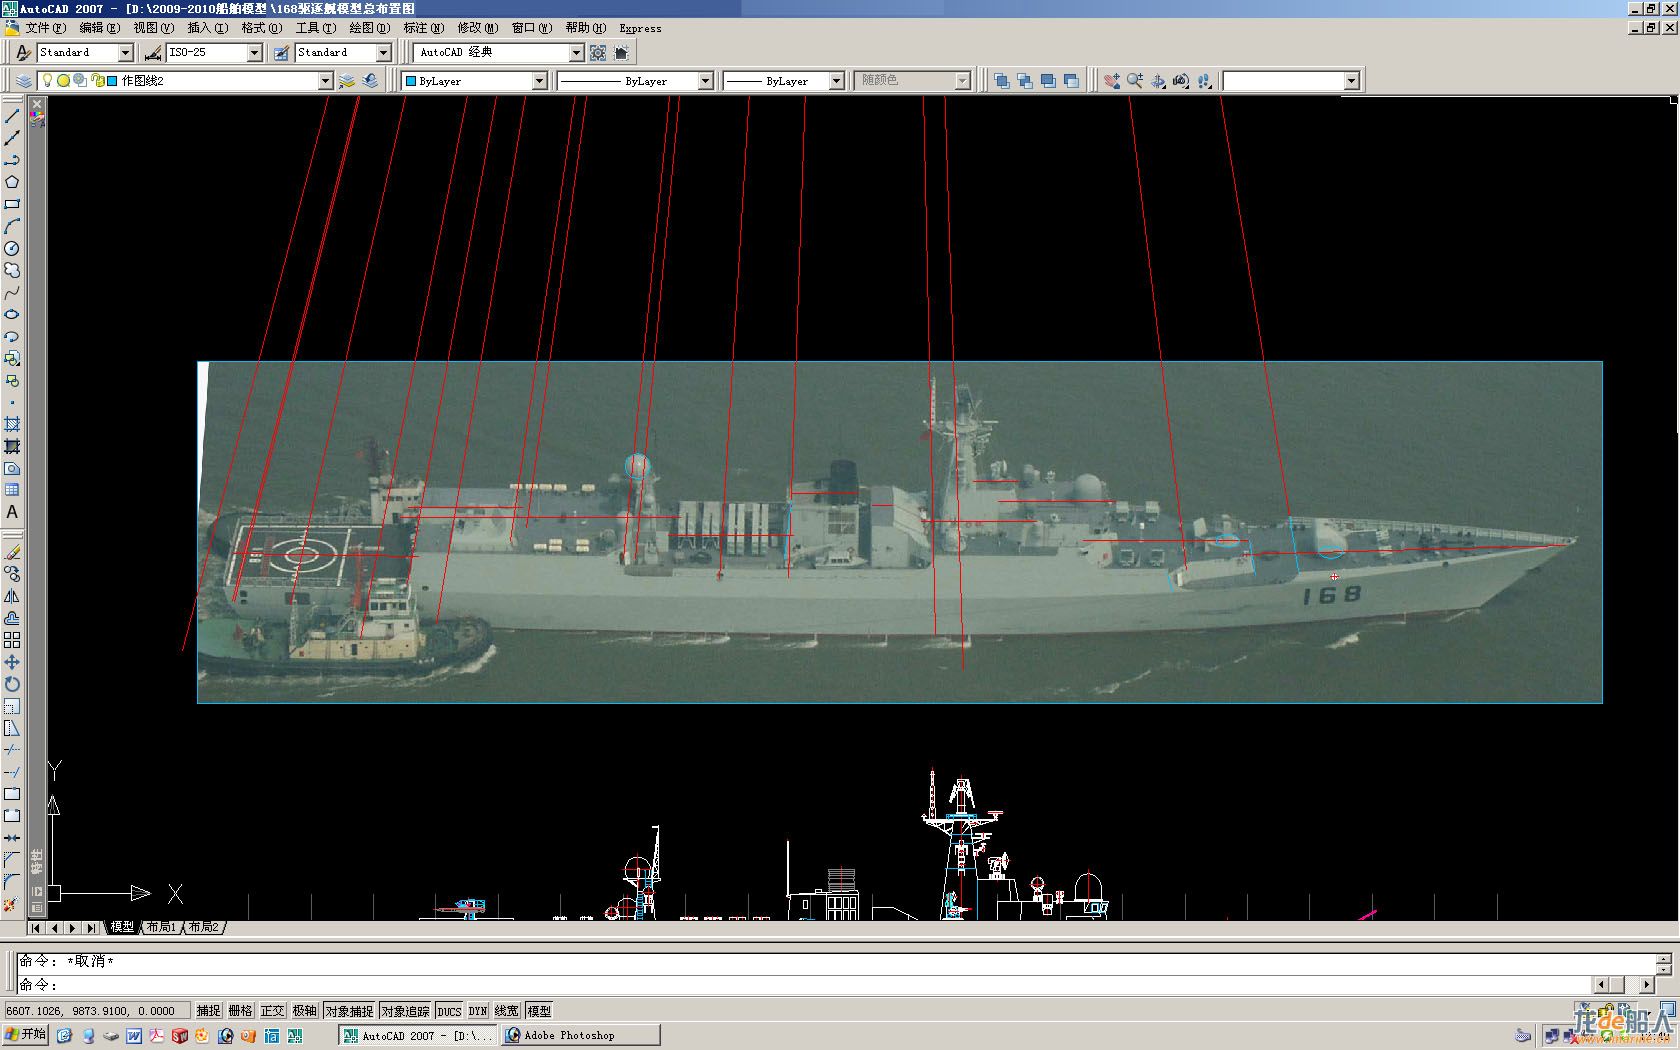Open the 视图(V) menu

[153, 28]
